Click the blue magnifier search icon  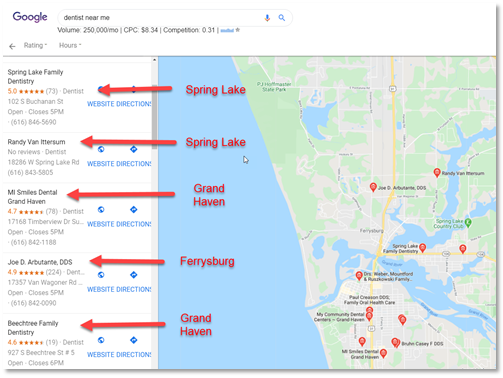282,18
